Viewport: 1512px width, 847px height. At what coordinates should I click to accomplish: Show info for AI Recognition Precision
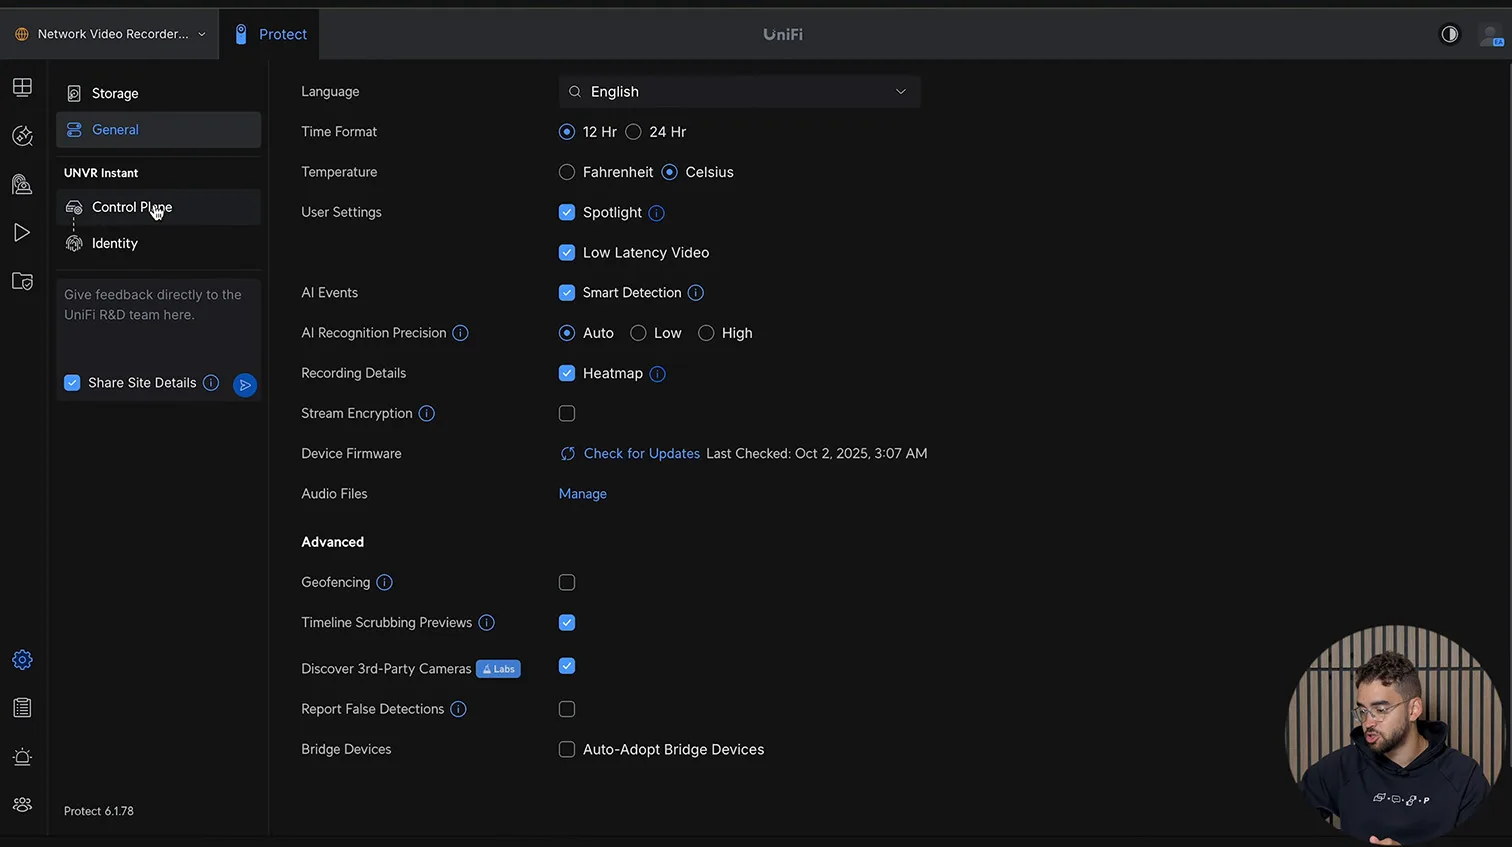point(460,333)
